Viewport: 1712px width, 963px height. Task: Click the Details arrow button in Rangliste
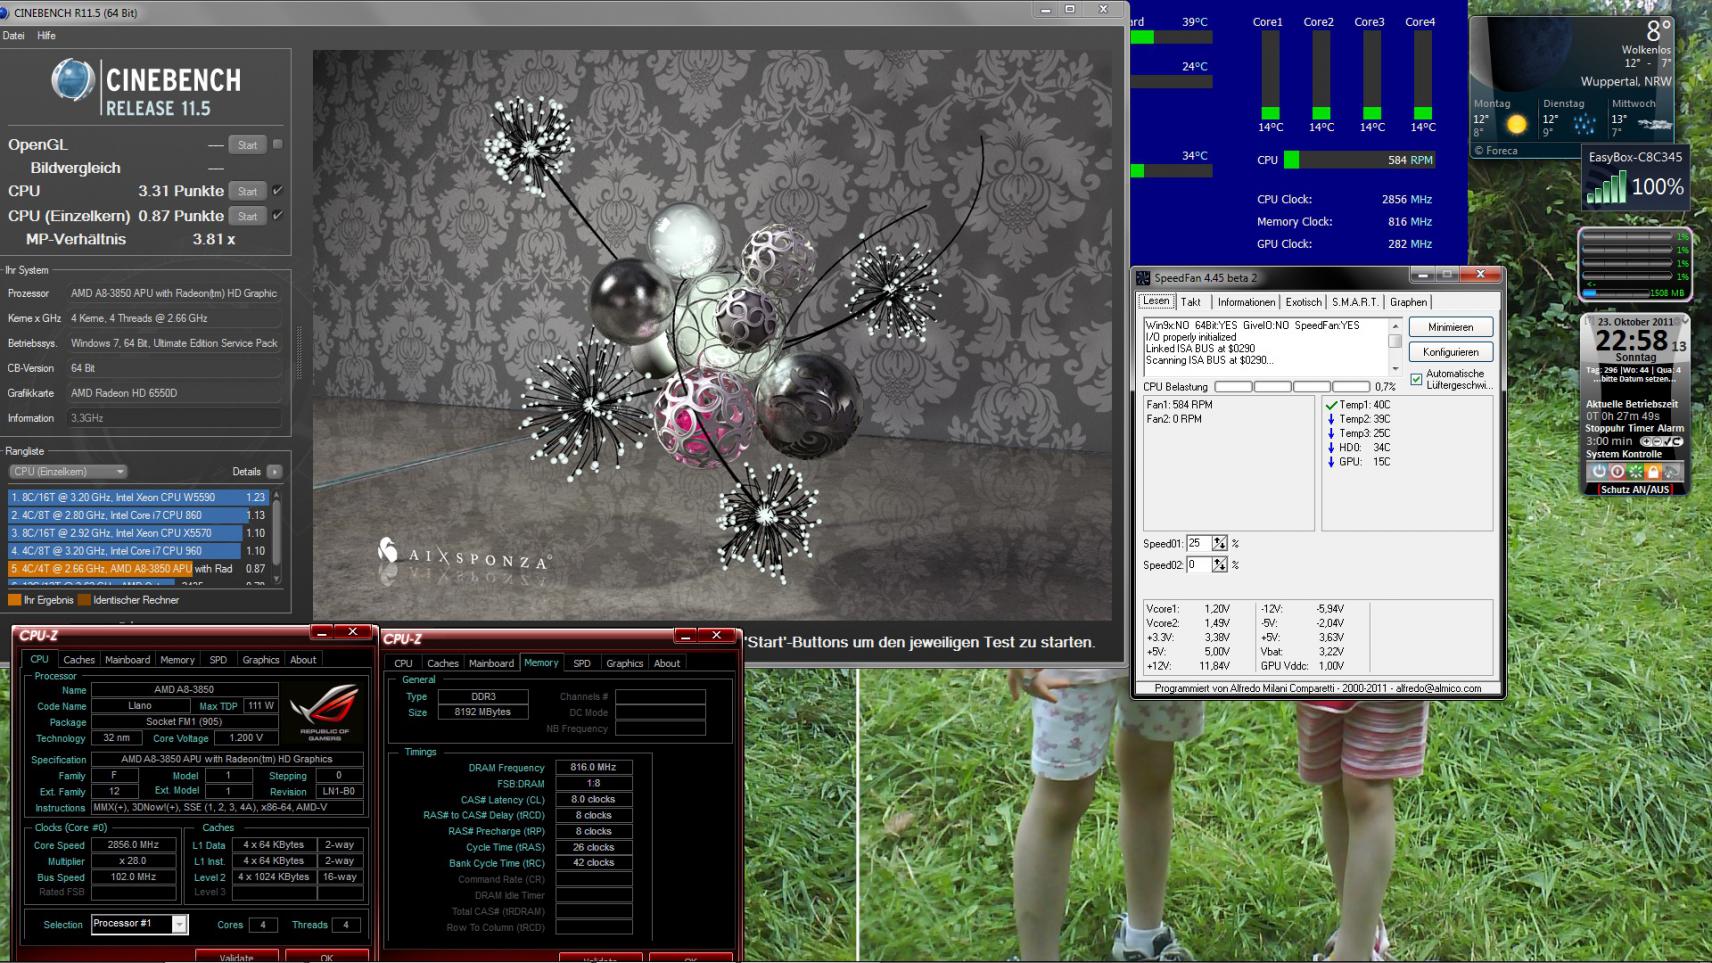click(274, 472)
